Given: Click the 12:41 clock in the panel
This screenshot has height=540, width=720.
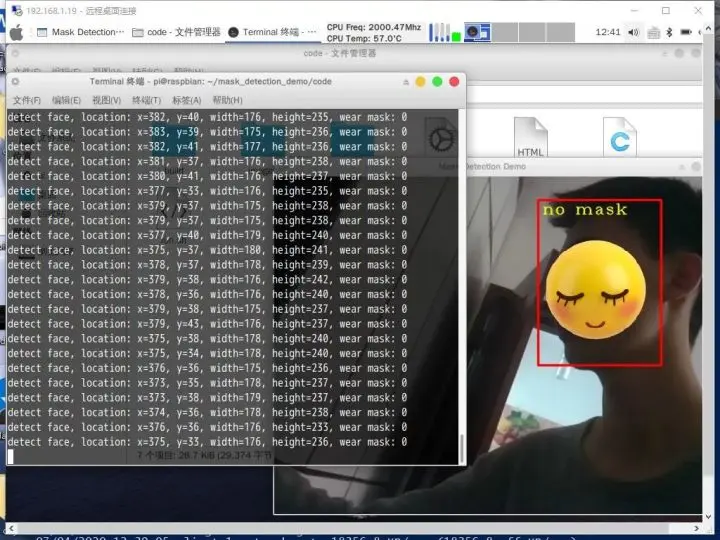Looking at the screenshot, I should click(x=608, y=32).
